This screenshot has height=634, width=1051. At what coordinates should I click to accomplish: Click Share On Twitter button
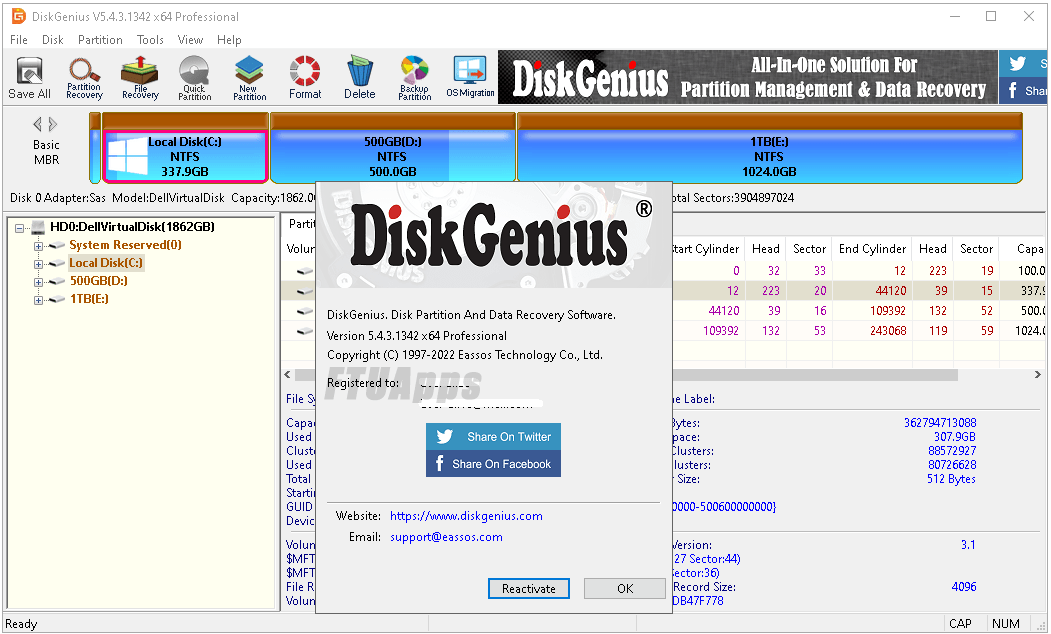pos(493,436)
